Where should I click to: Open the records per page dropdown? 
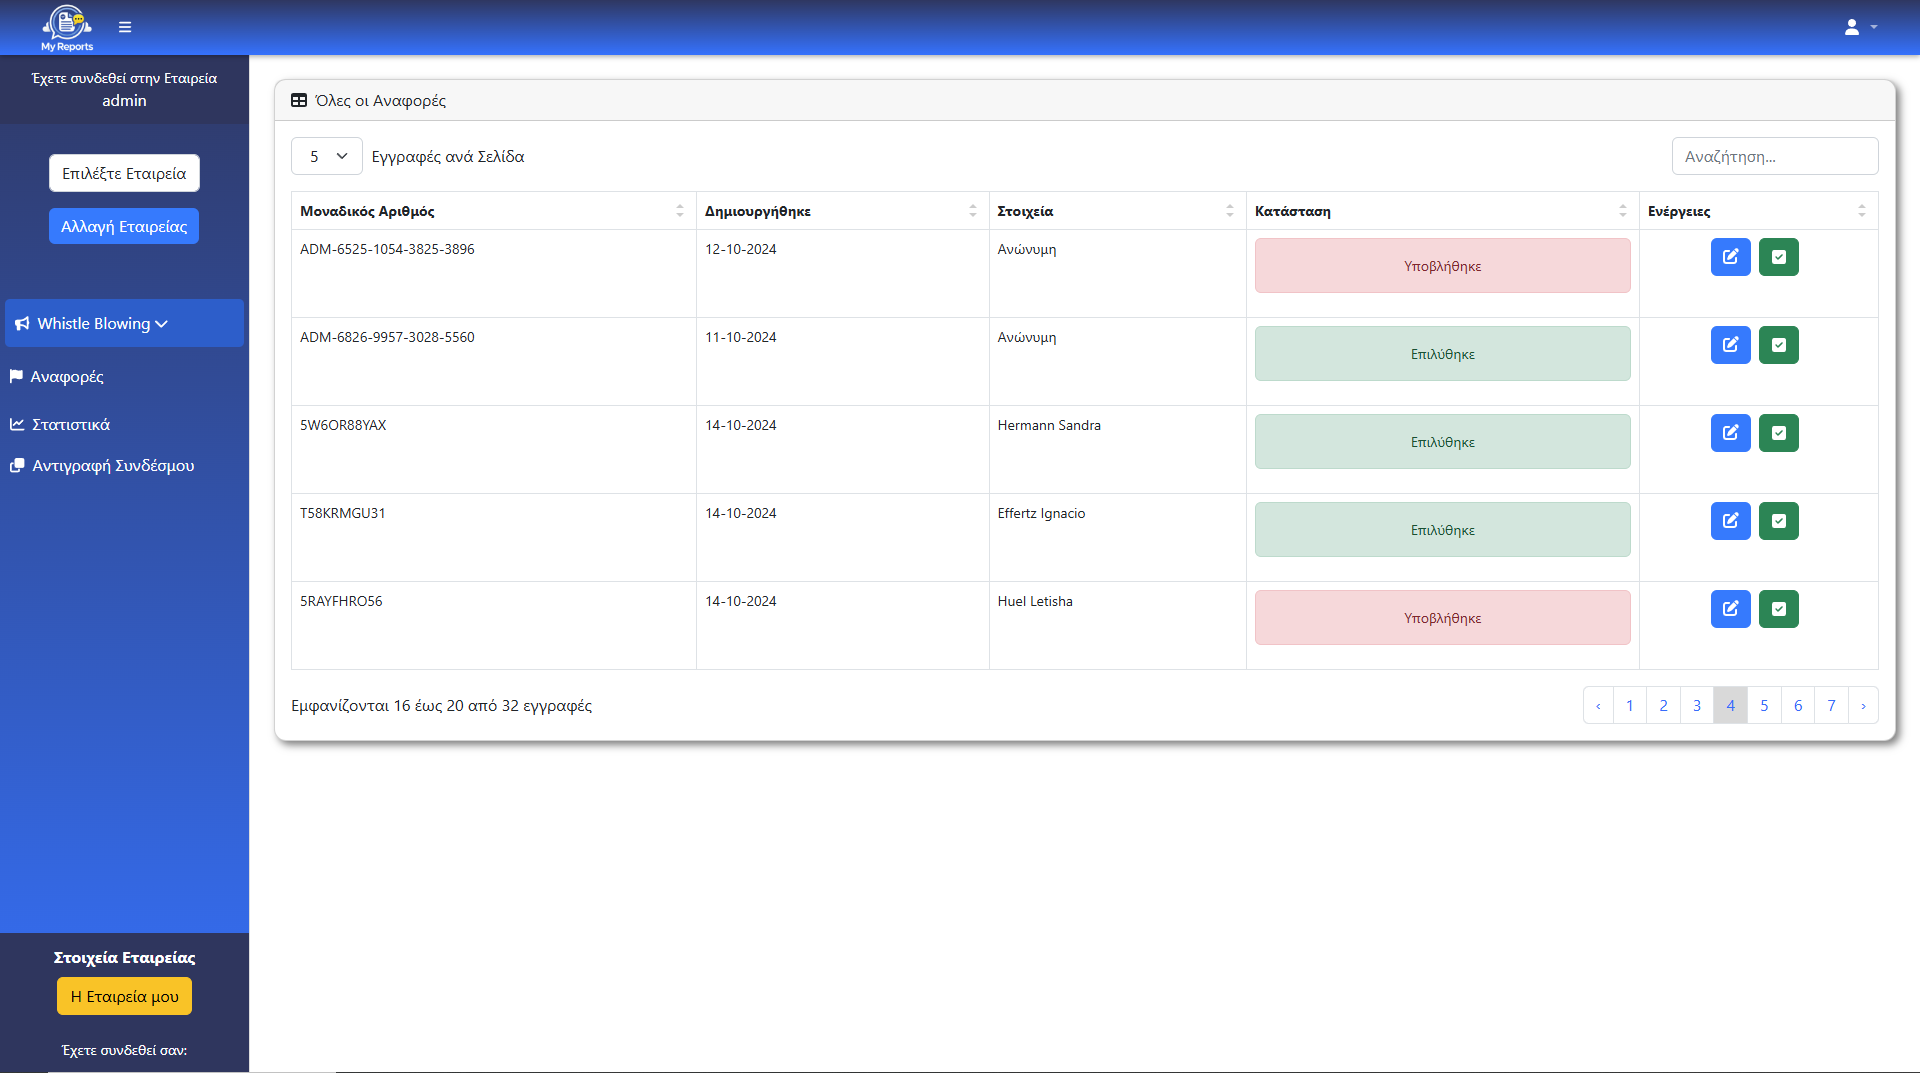point(327,156)
